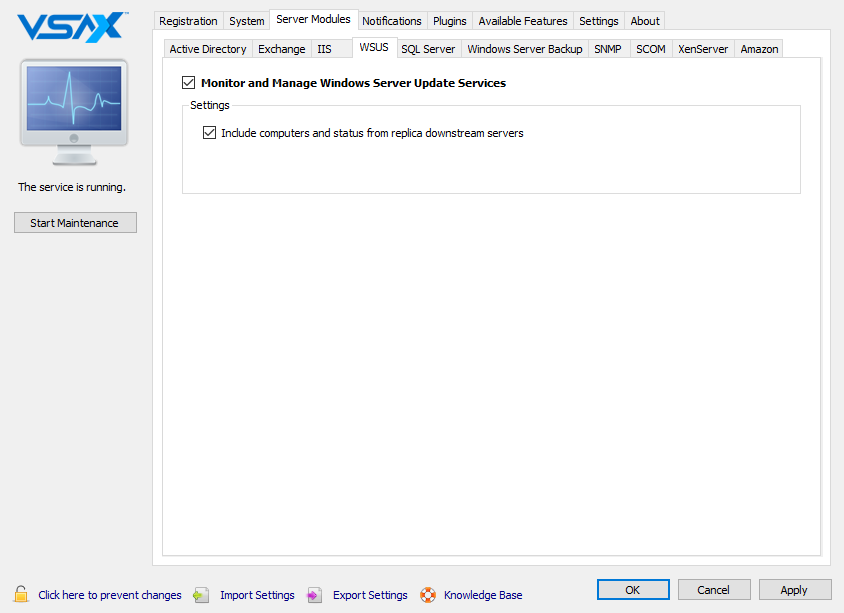
Task: Click 'The service is running.' status text
Action: point(72,187)
